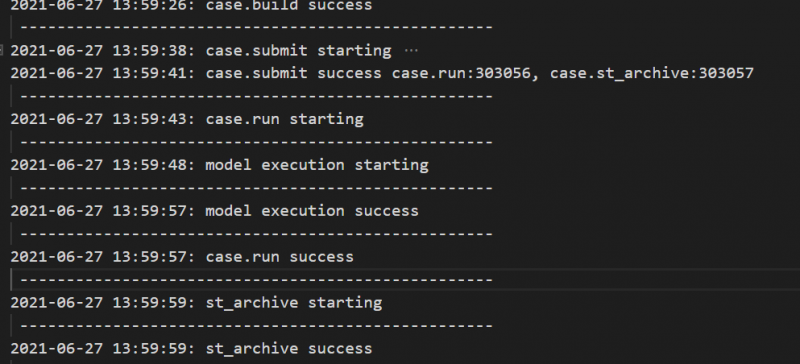Place cursor on case.build success text

pos(289,6)
